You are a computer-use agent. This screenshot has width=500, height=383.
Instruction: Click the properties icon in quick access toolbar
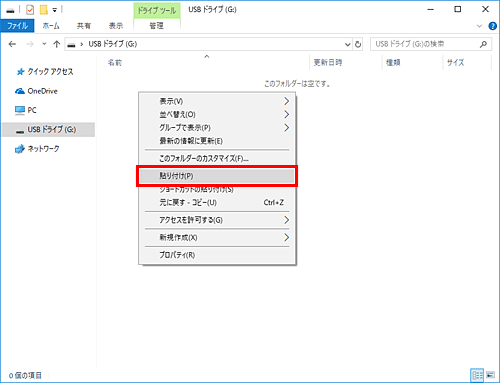pyautogui.click(x=30, y=10)
